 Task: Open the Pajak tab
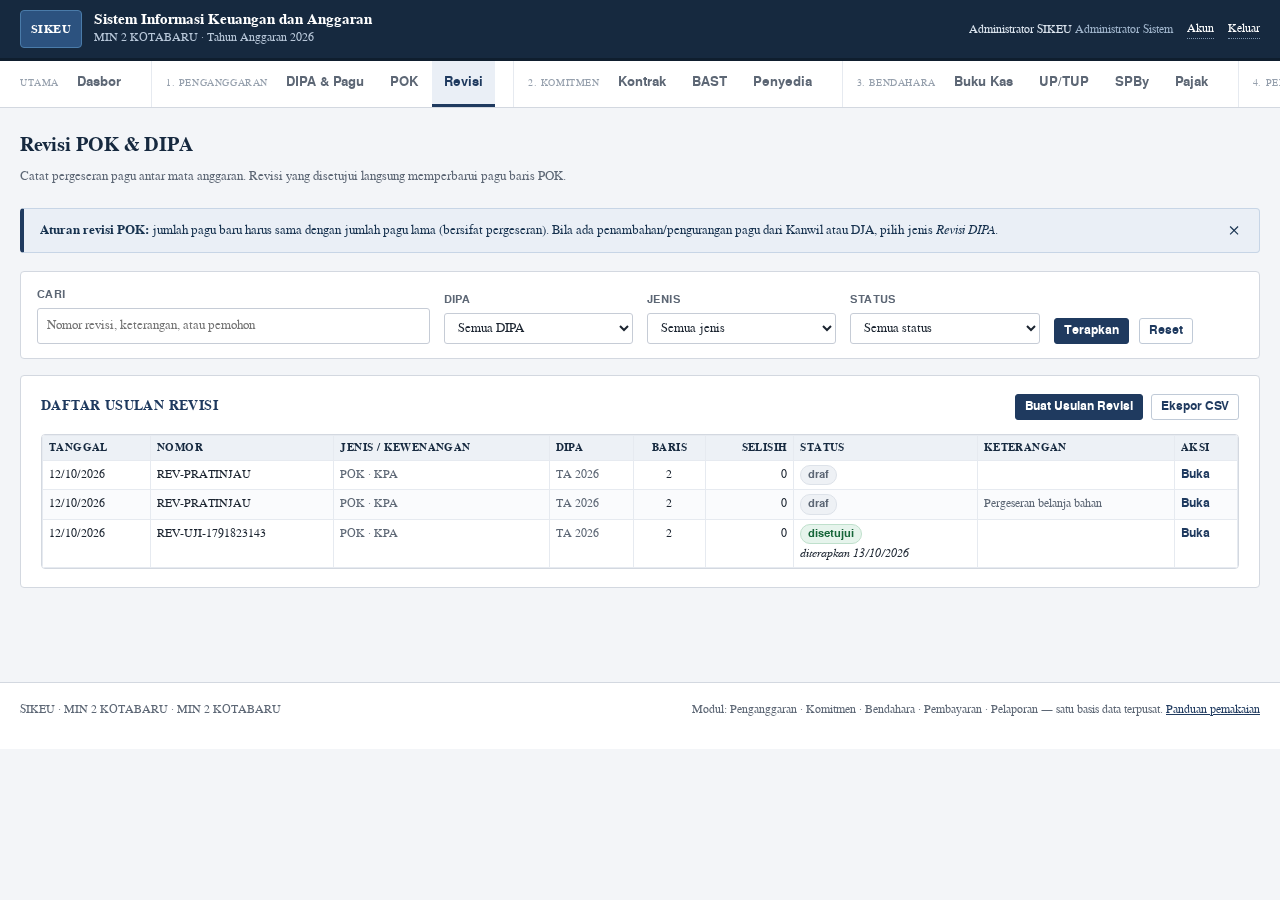pos(1192,82)
